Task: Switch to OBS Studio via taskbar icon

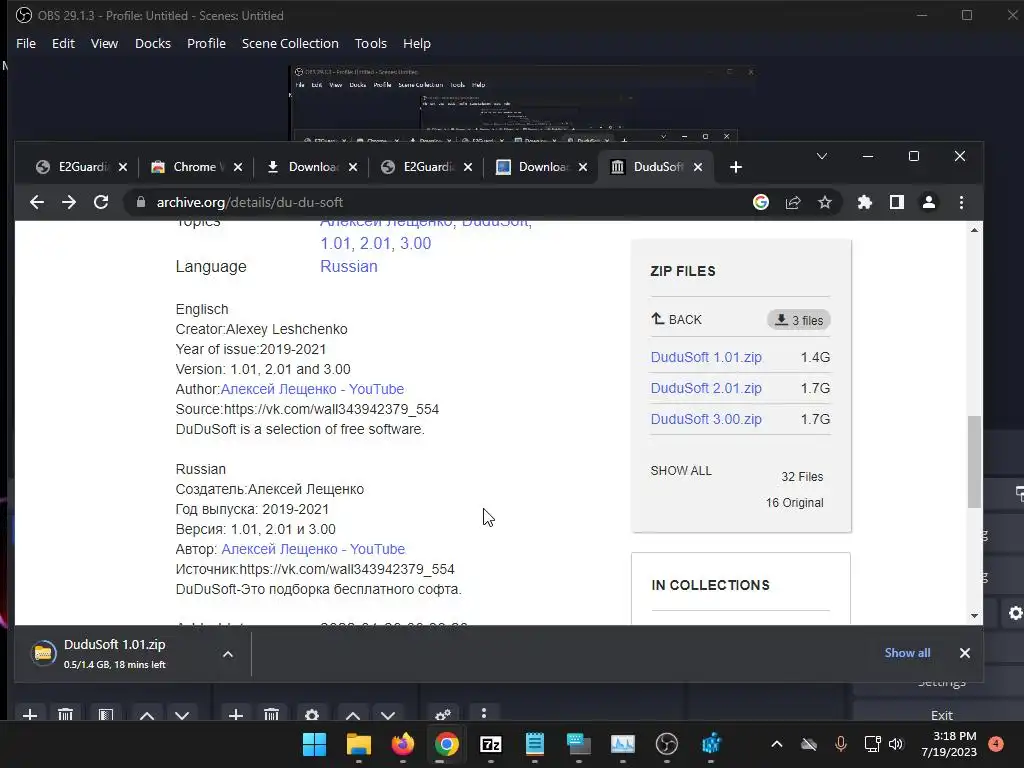Action: click(x=667, y=744)
